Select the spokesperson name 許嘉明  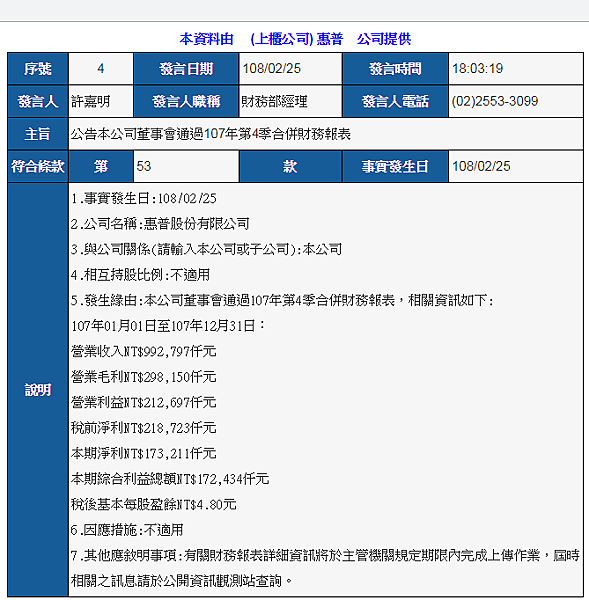click(x=91, y=101)
